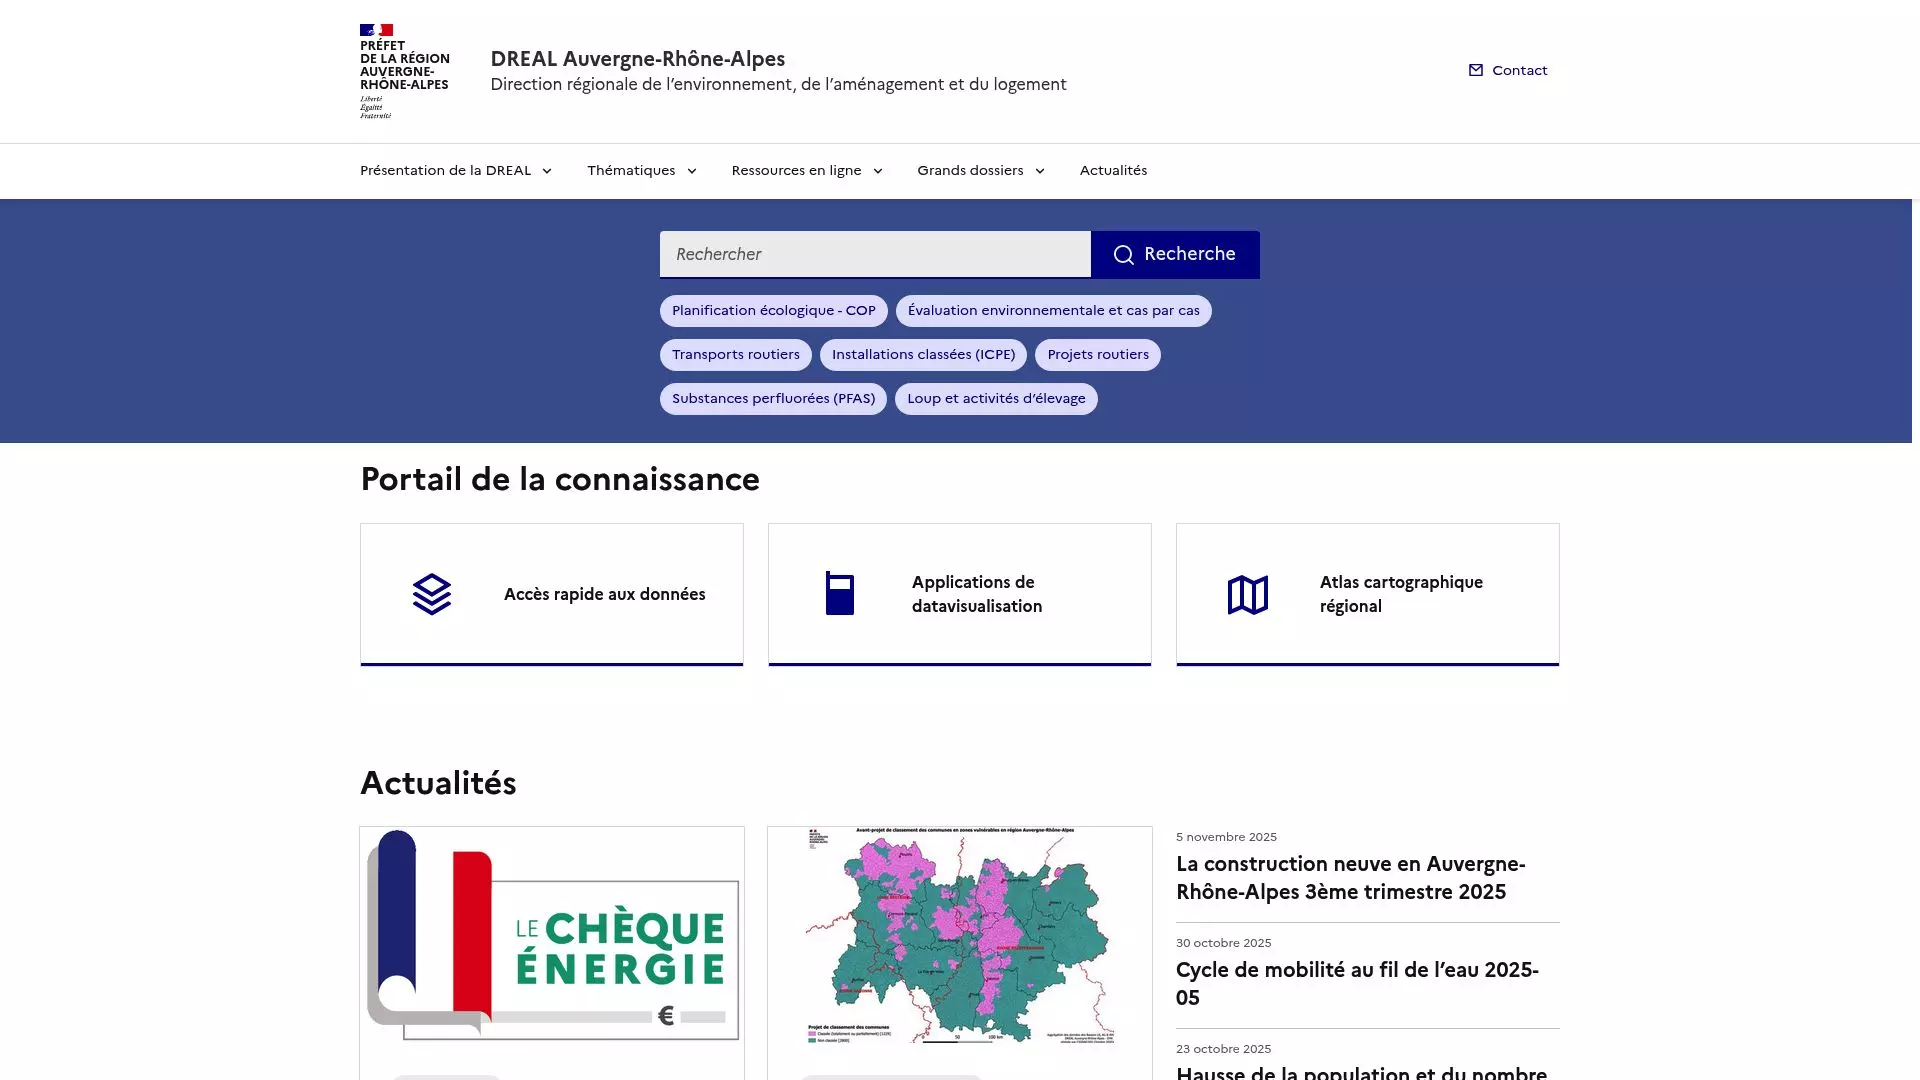This screenshot has height=1080, width=1920.
Task: Click the magnifying glass search icon
Action: point(1123,255)
